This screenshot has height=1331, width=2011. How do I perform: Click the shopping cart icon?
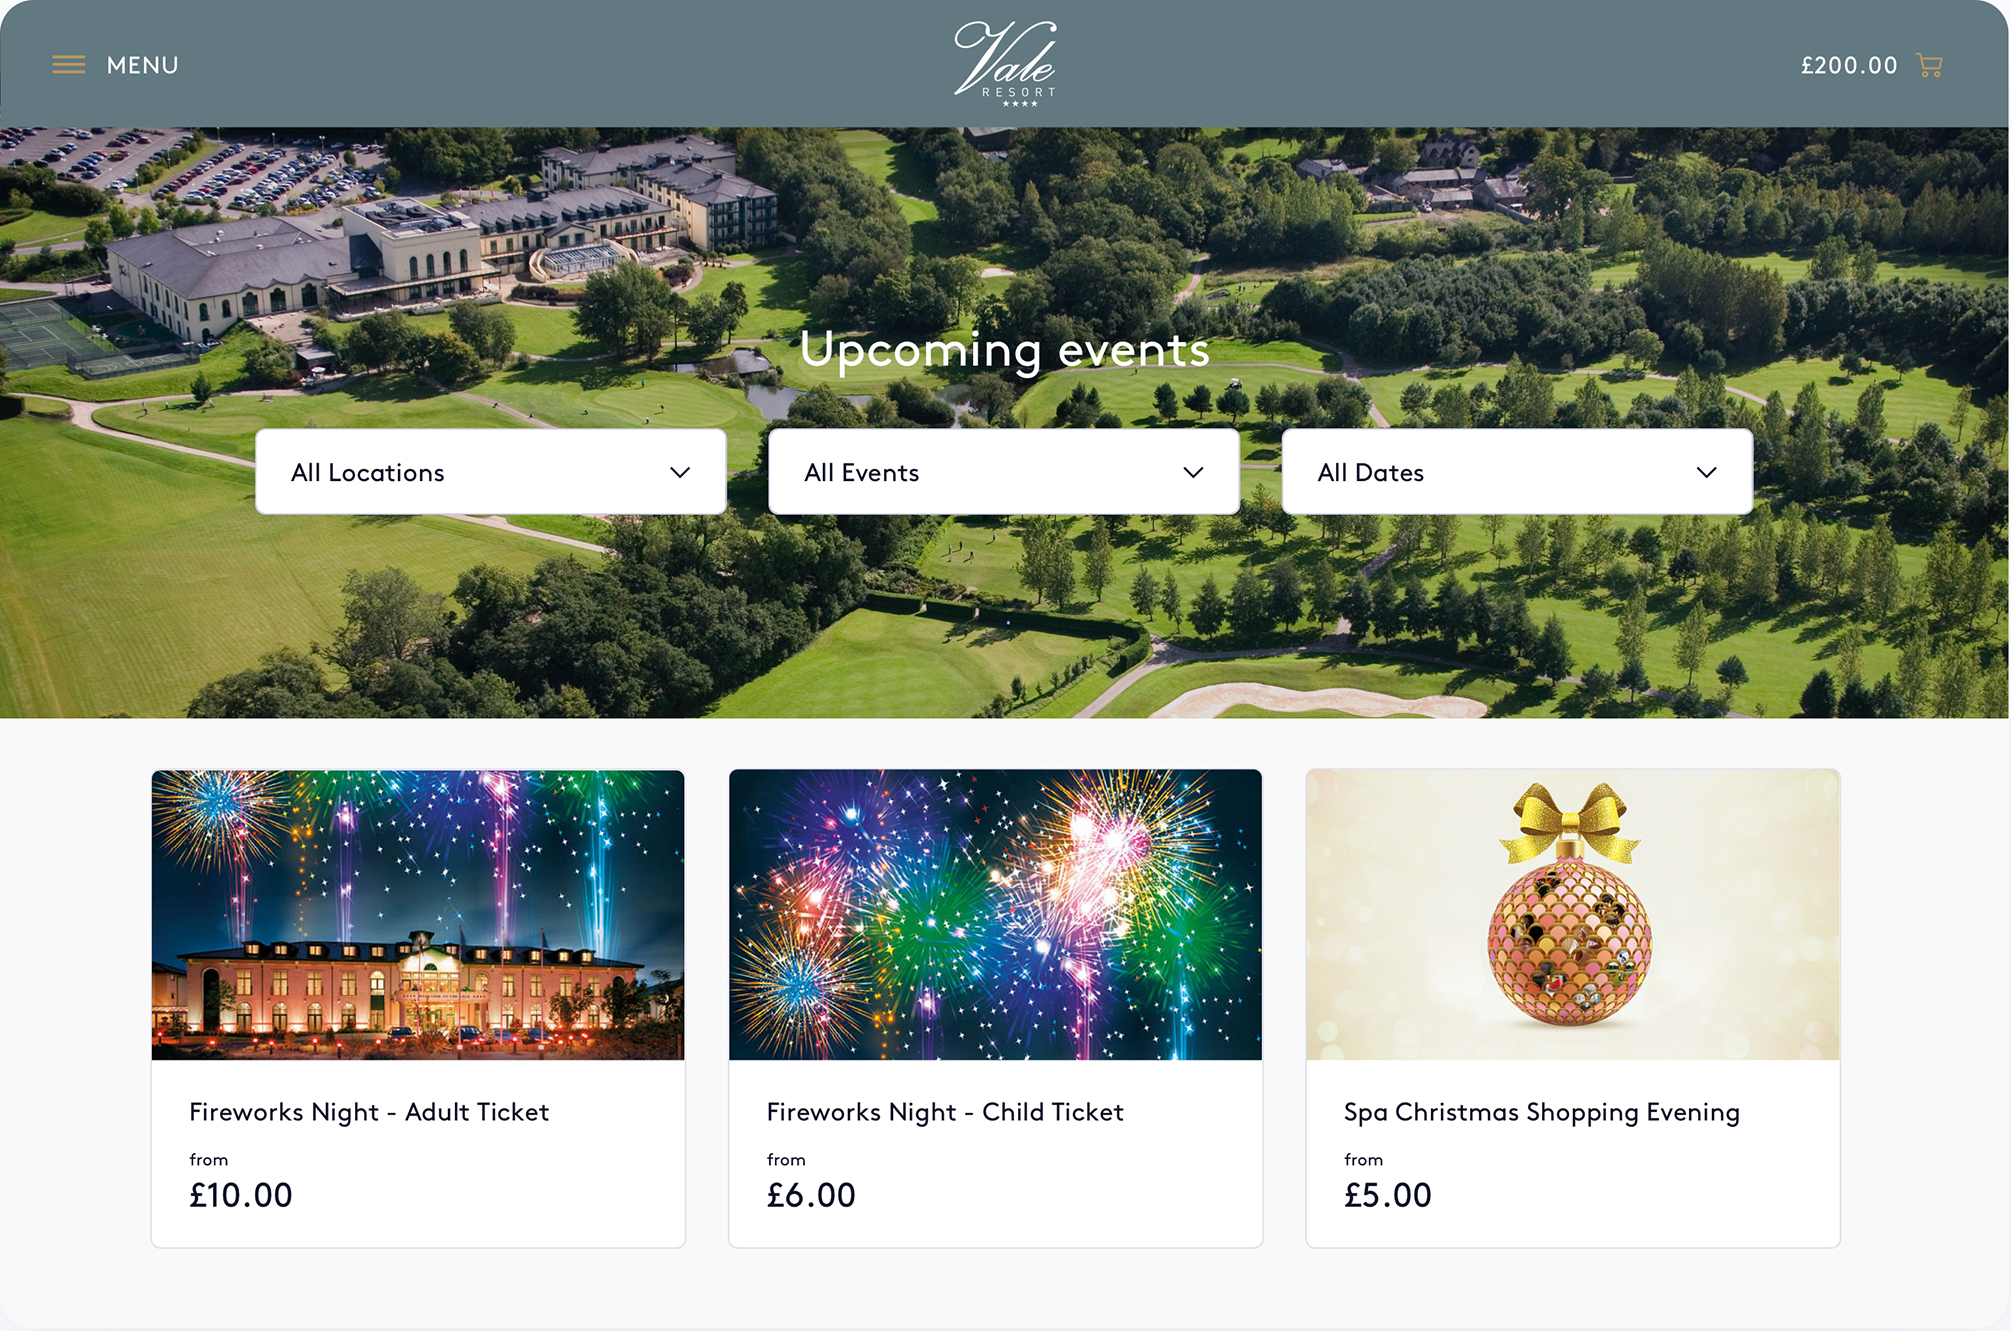coord(1929,66)
